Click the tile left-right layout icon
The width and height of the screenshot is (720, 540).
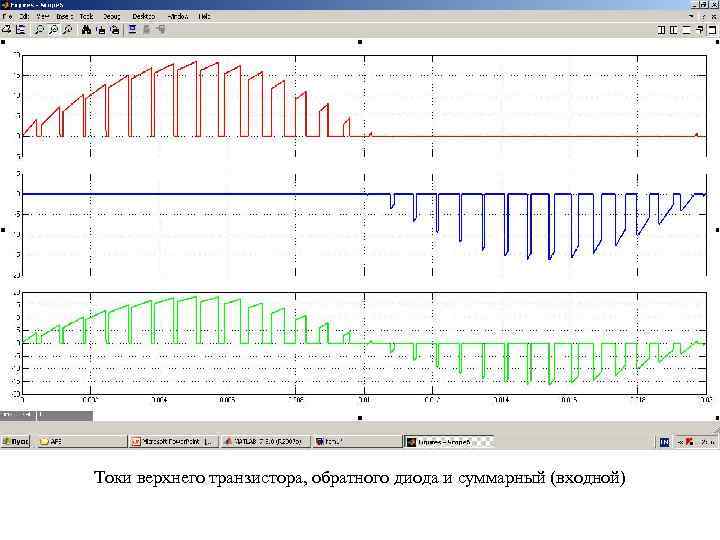click(662, 30)
